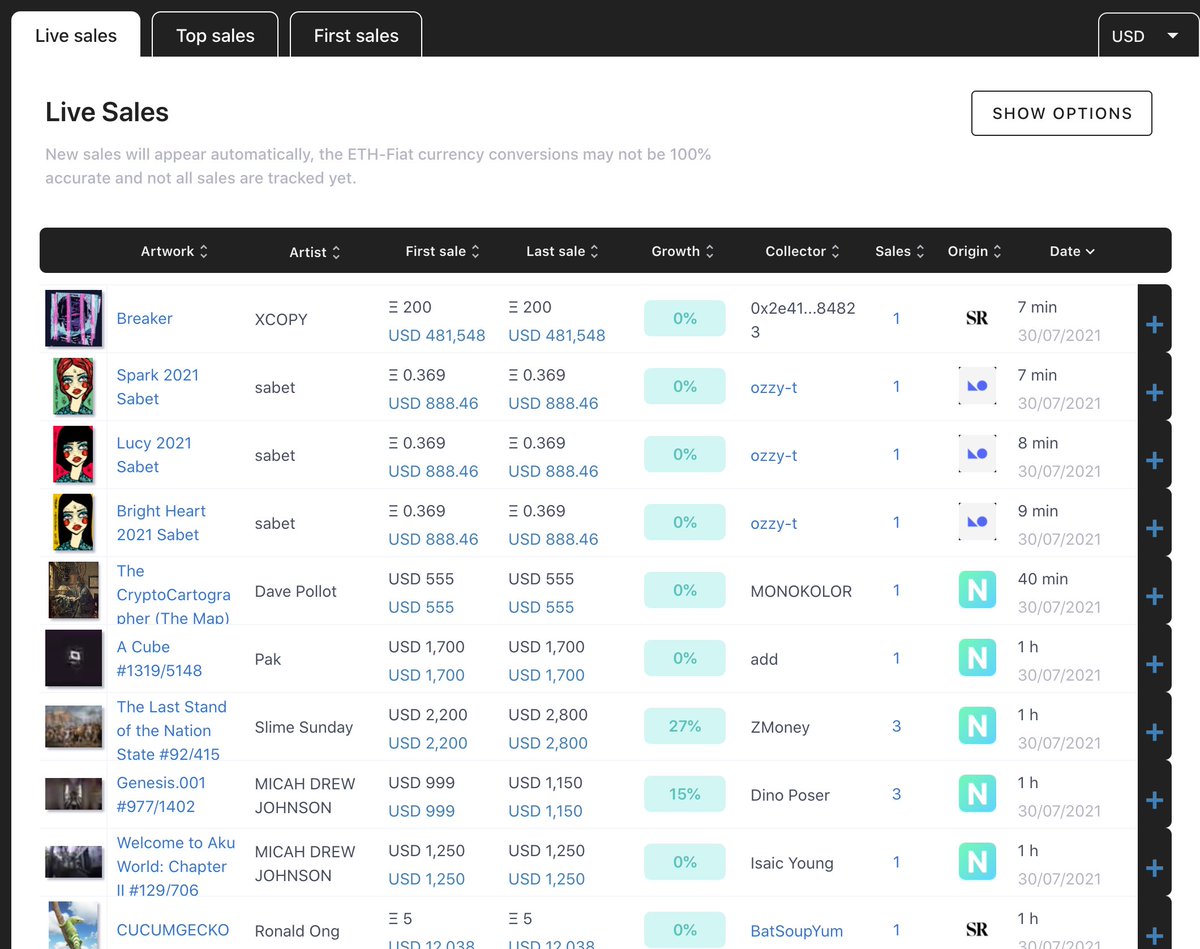Open the Bright Heart 2021 Sabet link
Viewport: 1200px width, 949px height.
(x=161, y=522)
